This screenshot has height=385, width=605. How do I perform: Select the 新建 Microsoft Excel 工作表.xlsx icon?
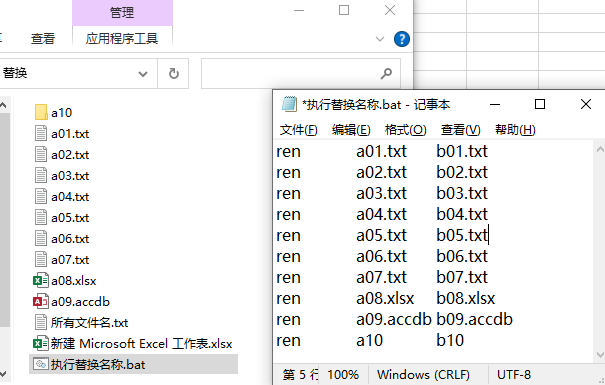pyautogui.click(x=41, y=343)
